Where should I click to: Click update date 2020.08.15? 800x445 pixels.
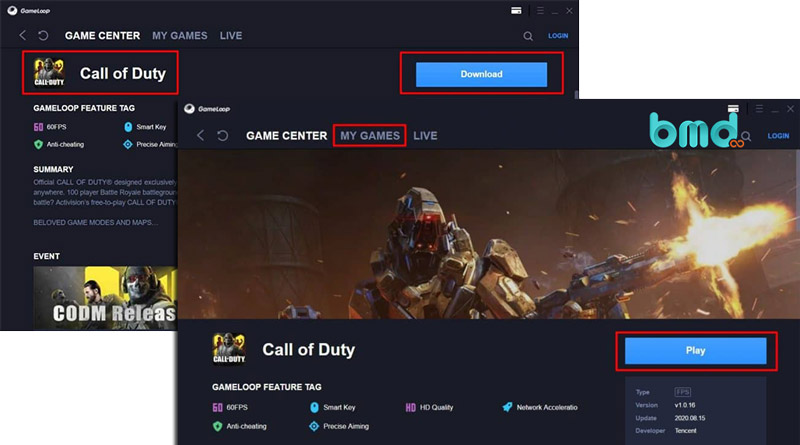click(690, 418)
